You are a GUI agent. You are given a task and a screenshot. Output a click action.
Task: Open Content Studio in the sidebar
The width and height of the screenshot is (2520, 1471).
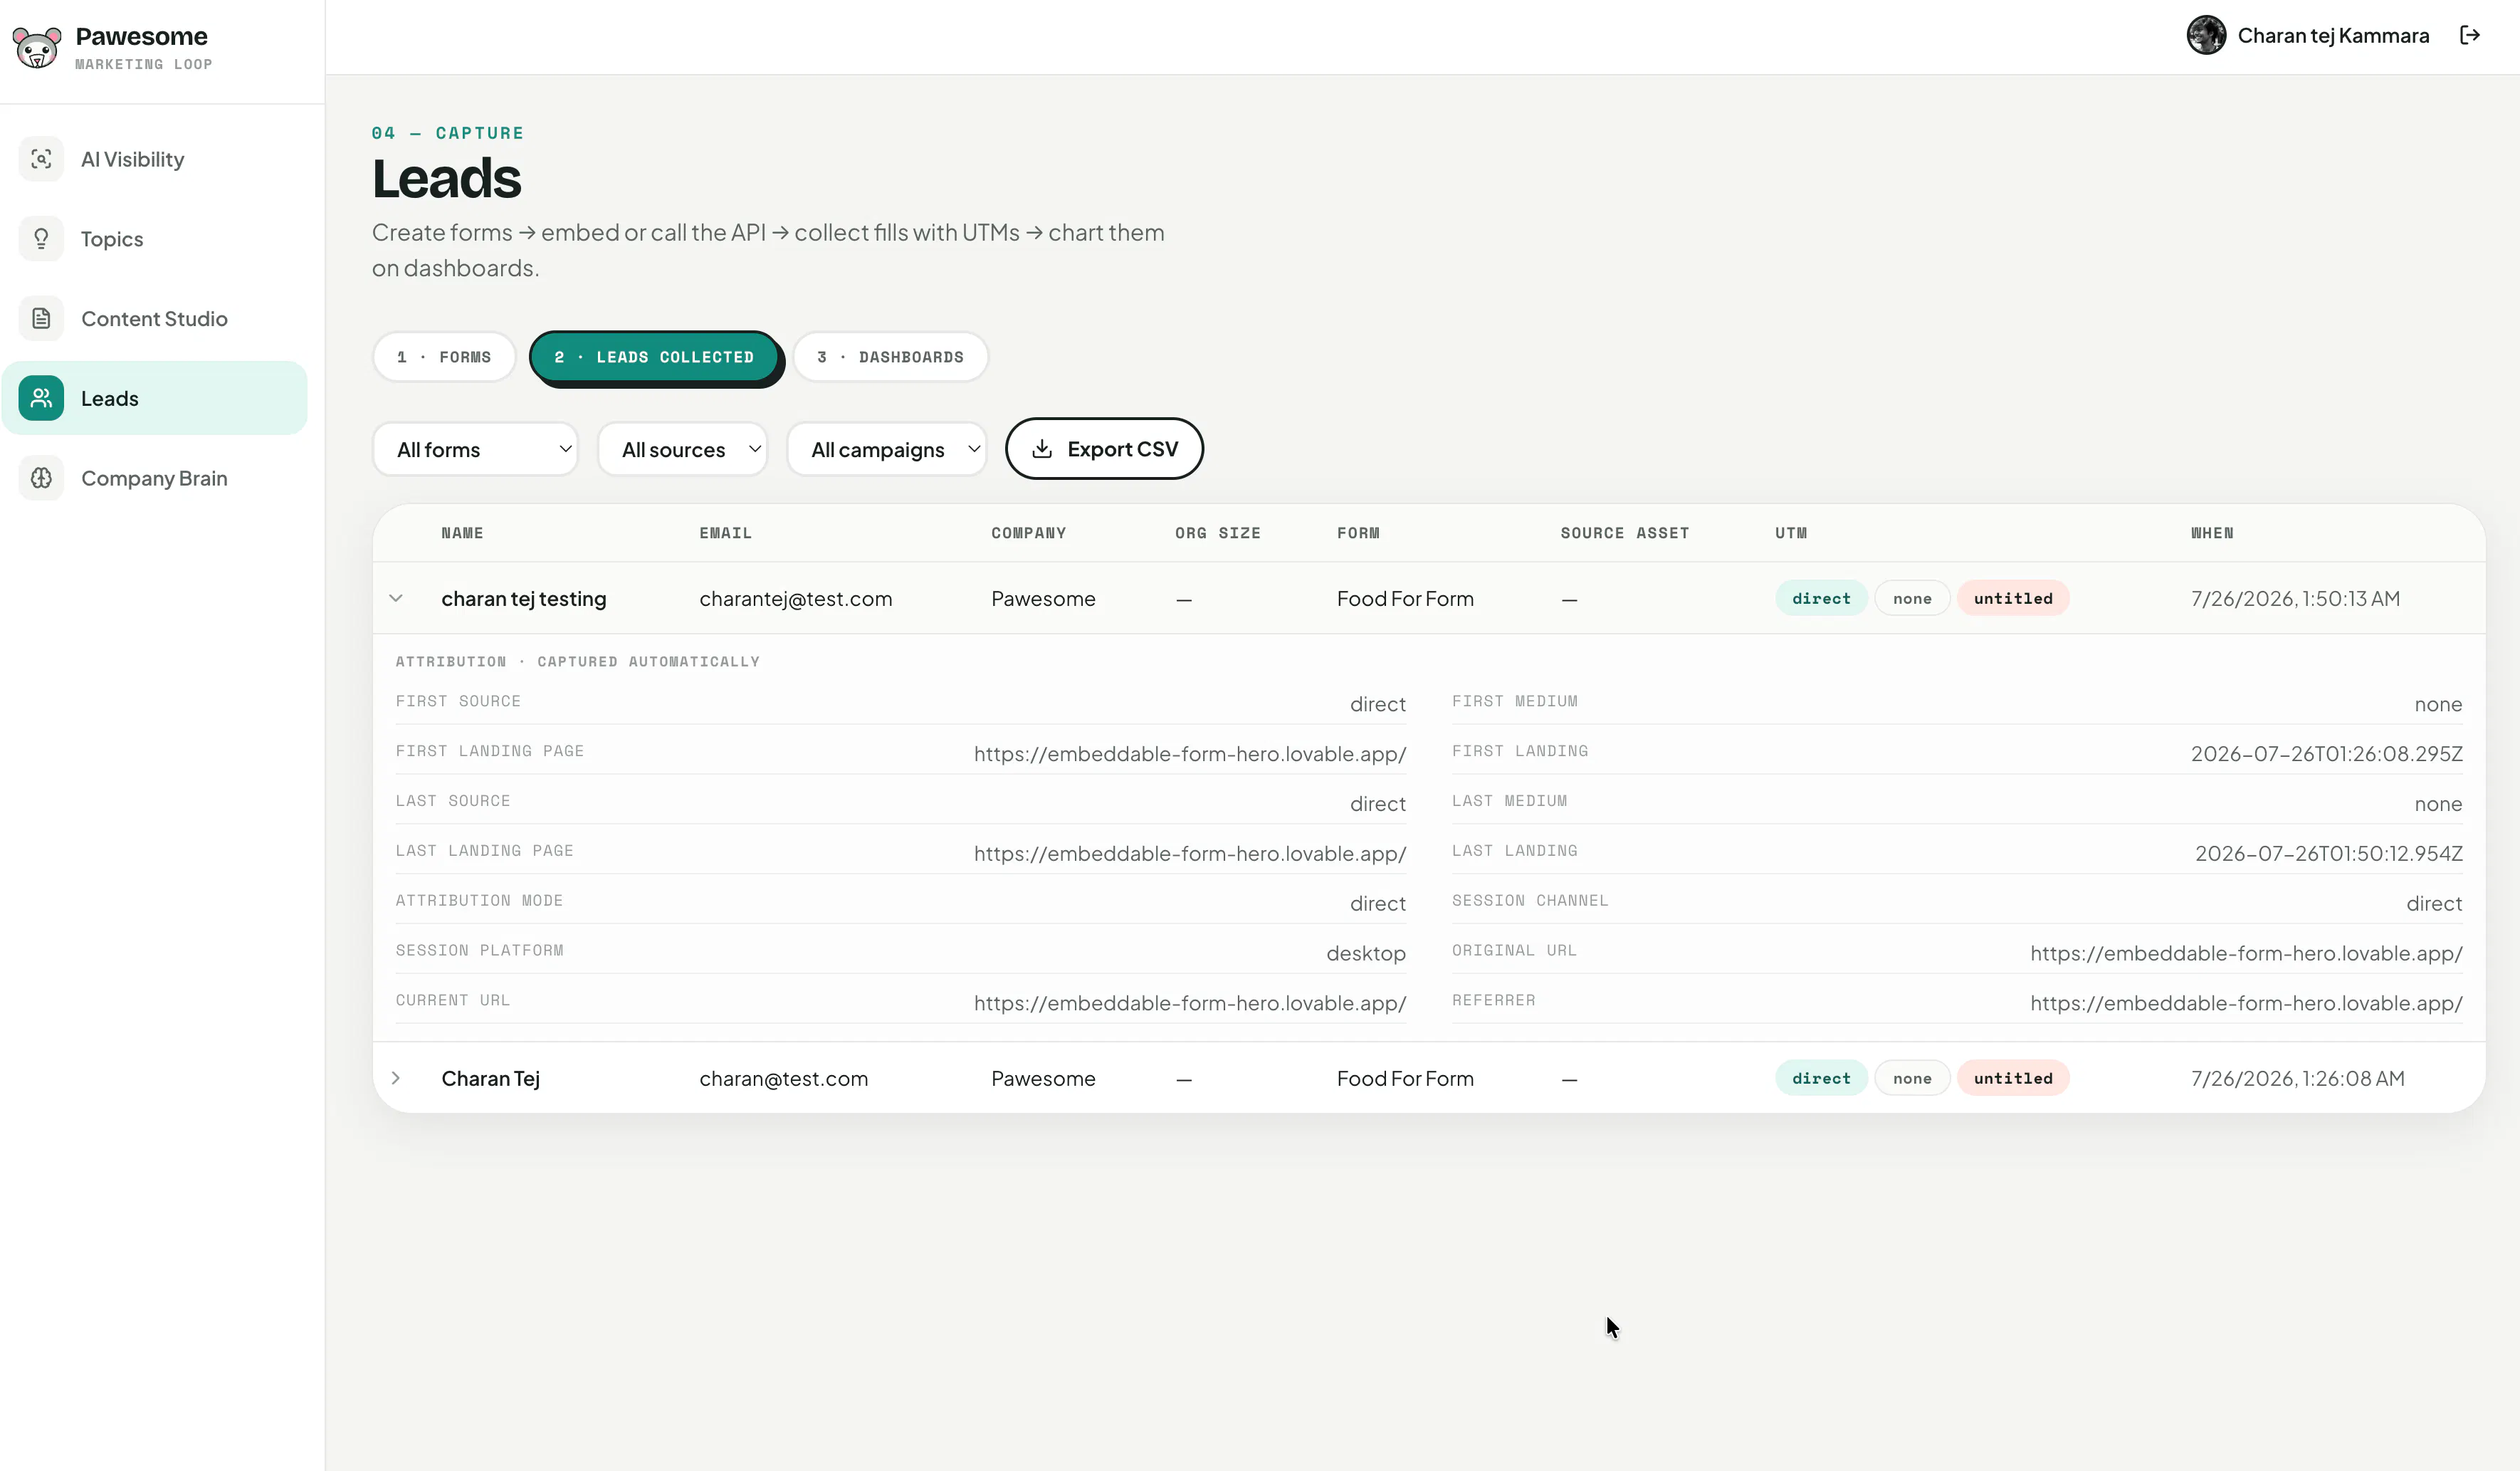(155, 319)
